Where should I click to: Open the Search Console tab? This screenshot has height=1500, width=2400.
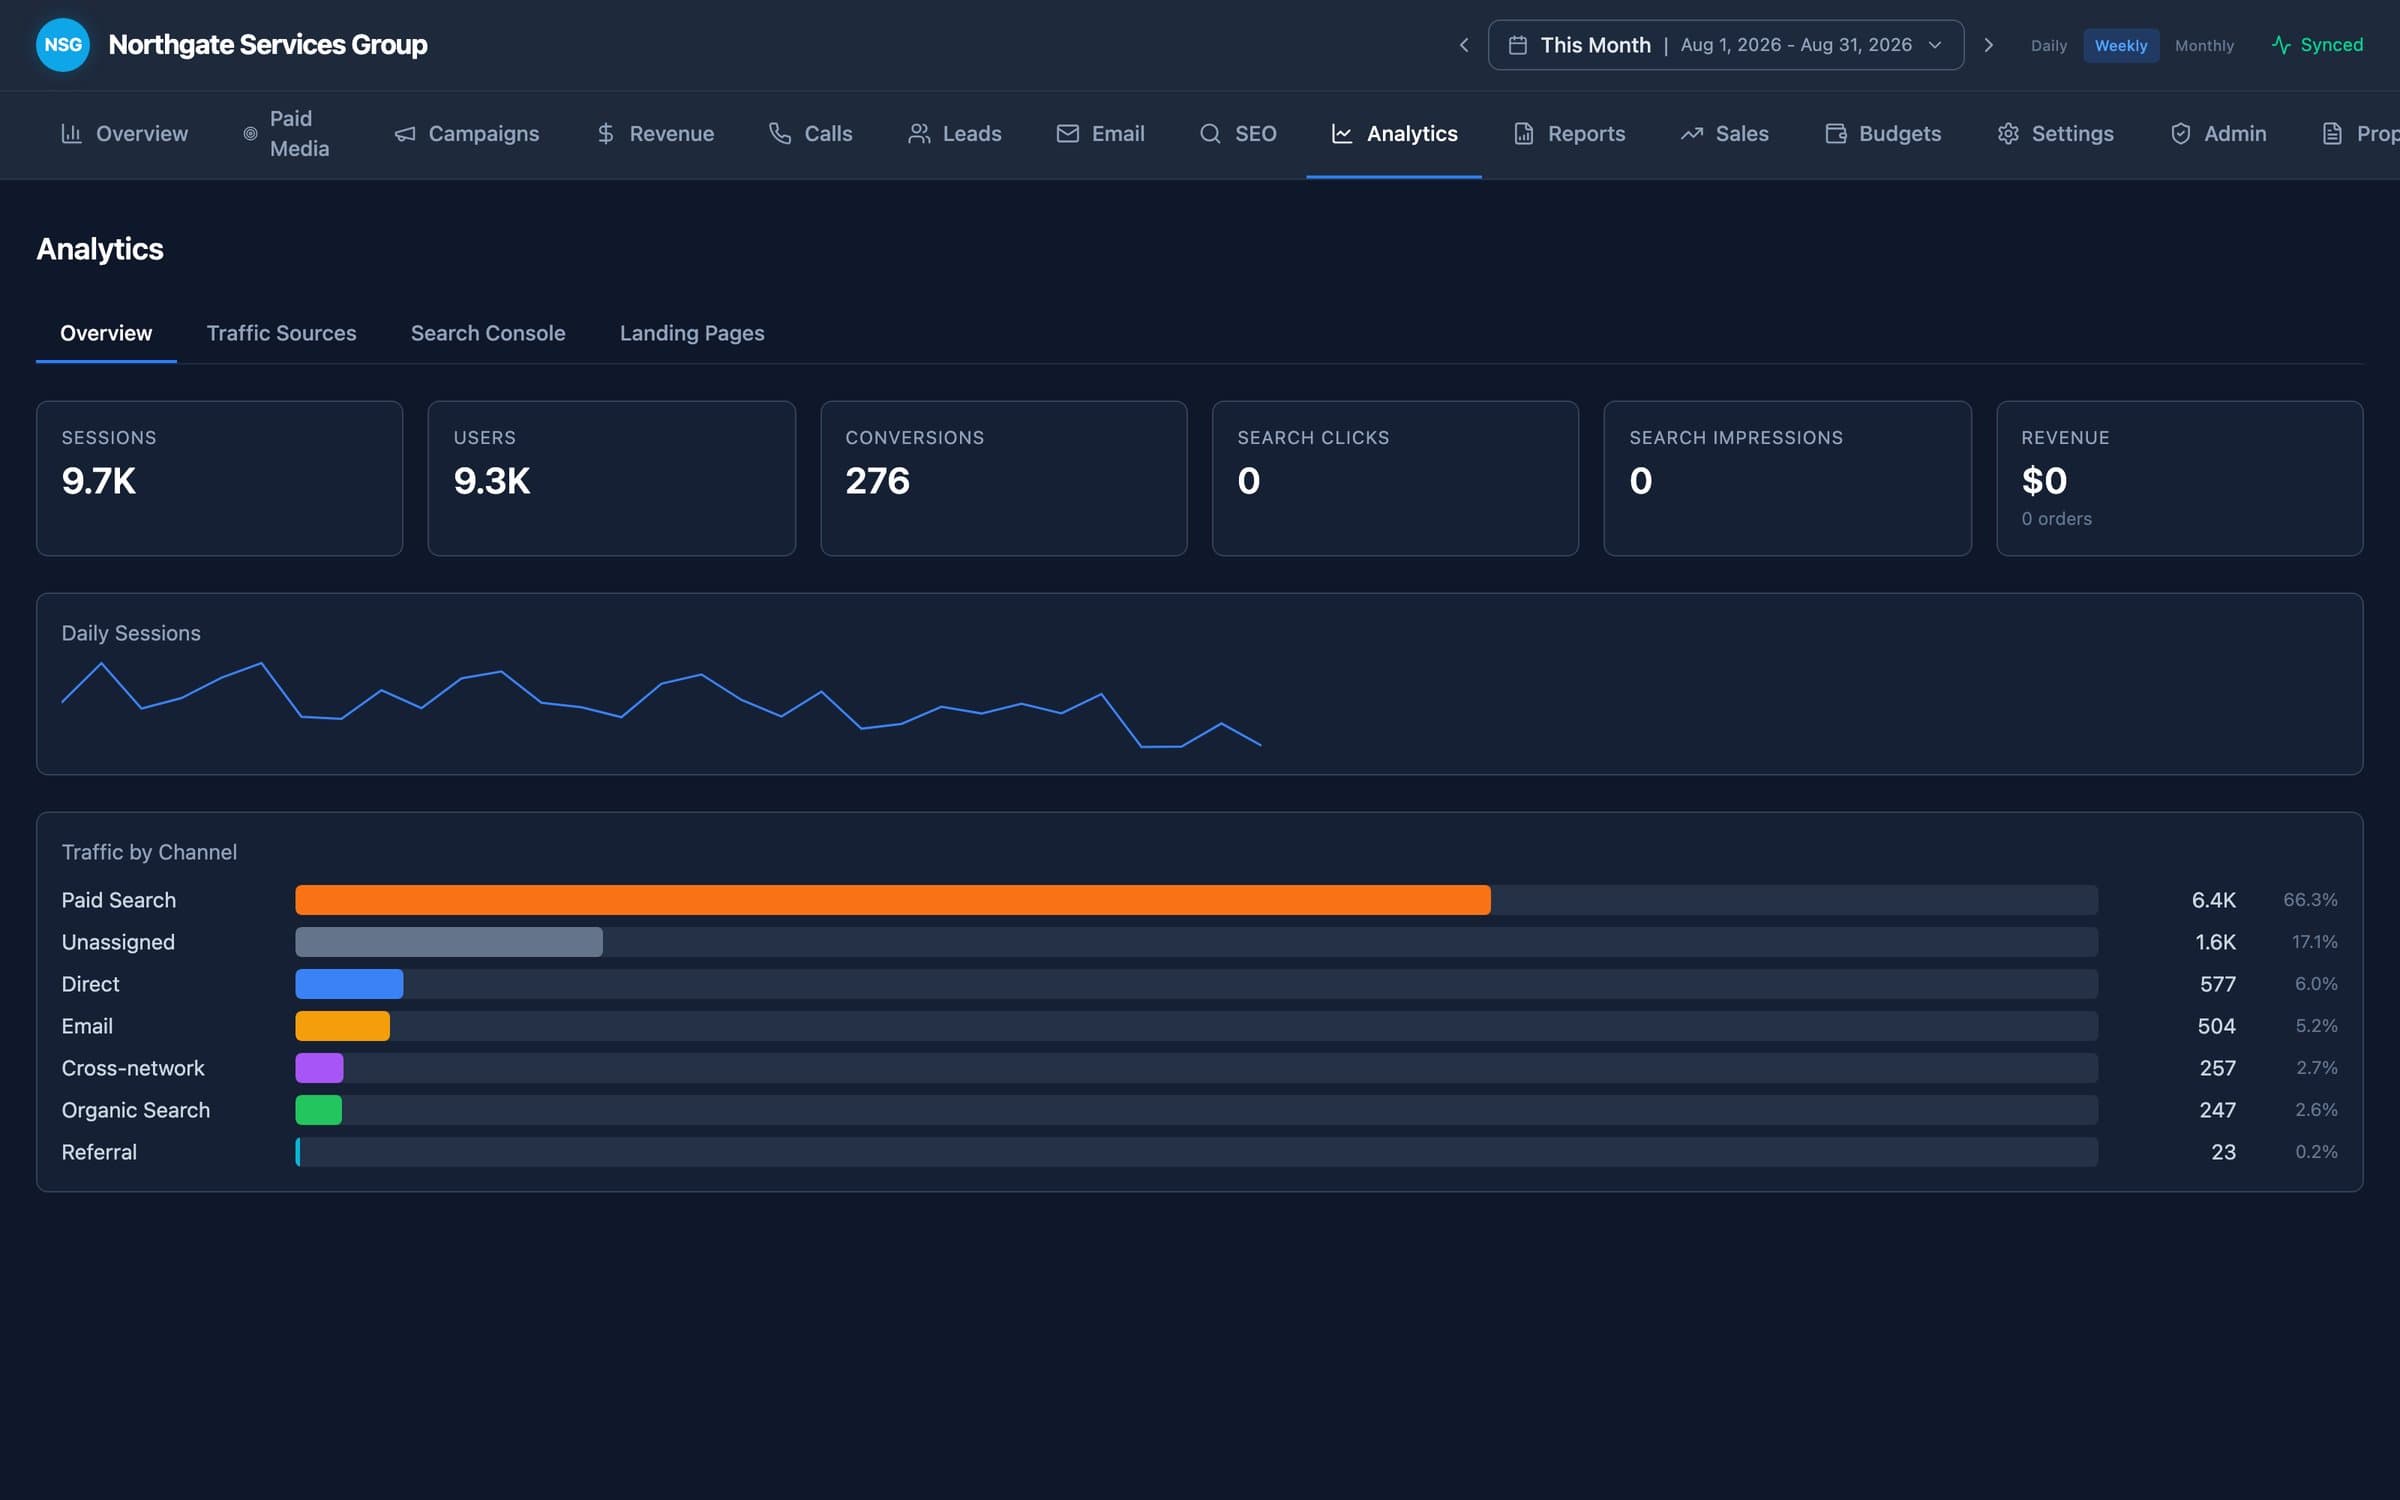click(x=488, y=333)
